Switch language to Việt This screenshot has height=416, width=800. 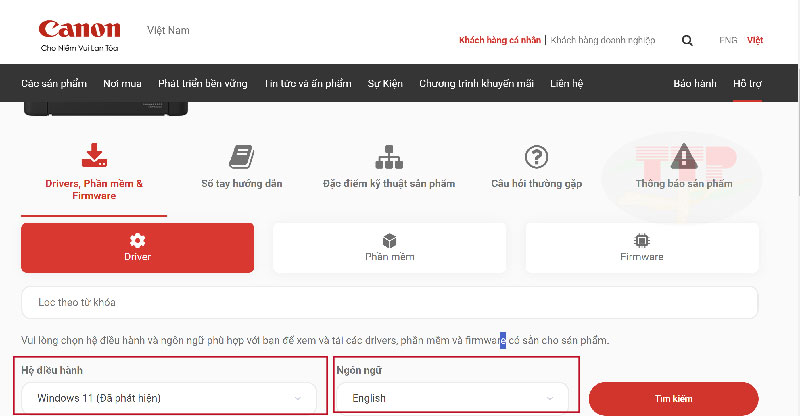tap(755, 40)
